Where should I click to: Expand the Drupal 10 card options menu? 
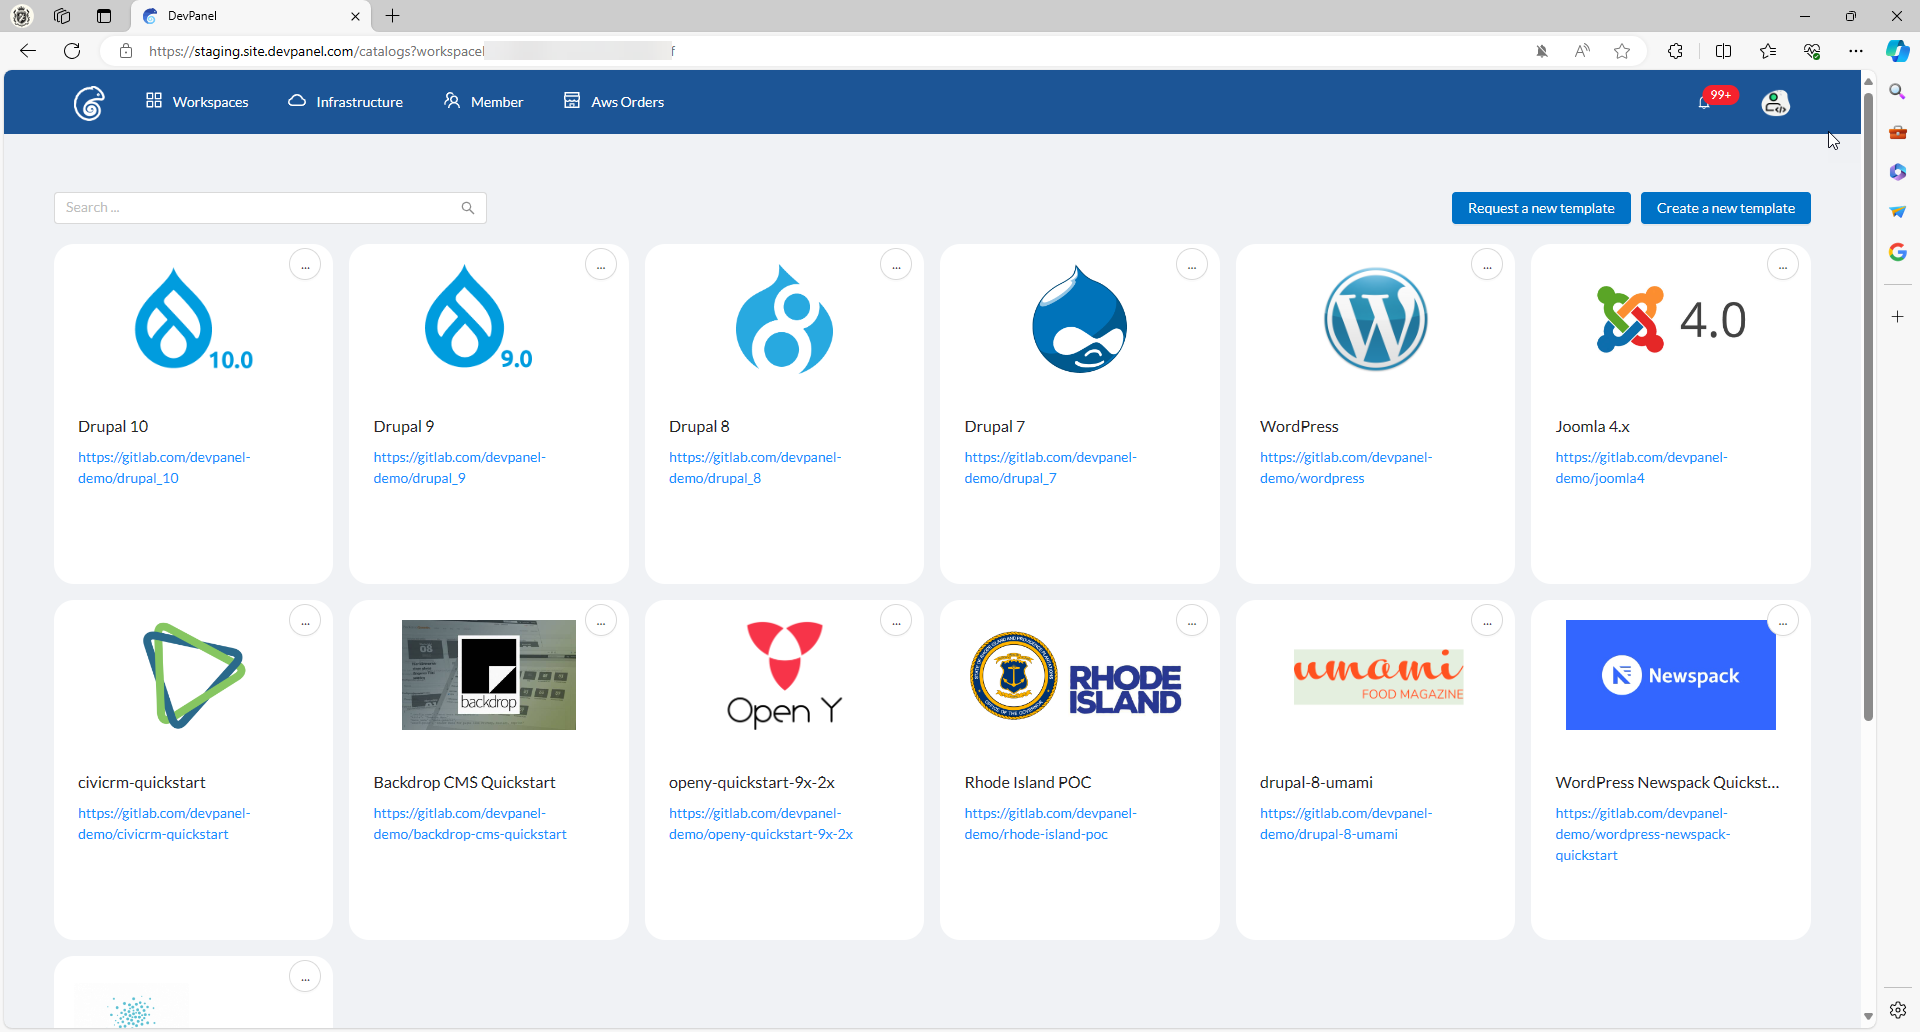(305, 266)
